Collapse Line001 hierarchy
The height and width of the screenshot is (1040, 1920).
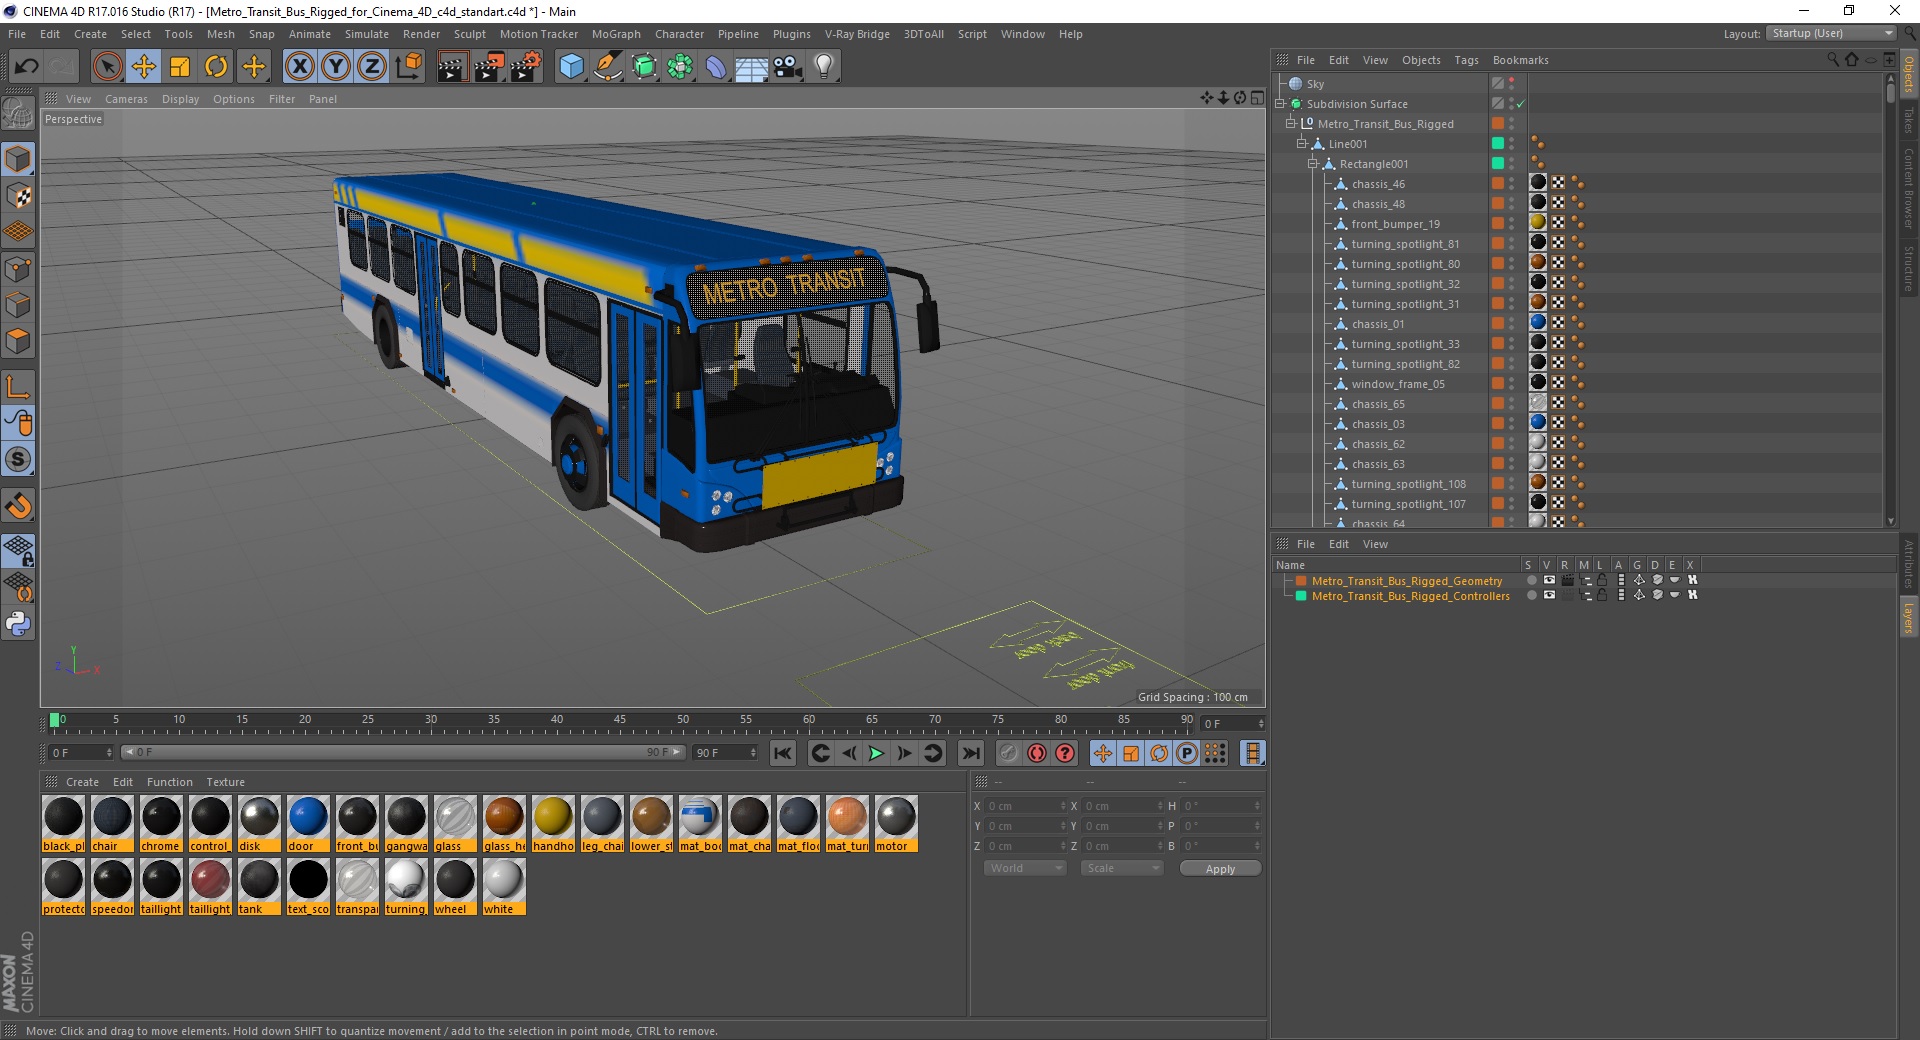(x=1302, y=144)
